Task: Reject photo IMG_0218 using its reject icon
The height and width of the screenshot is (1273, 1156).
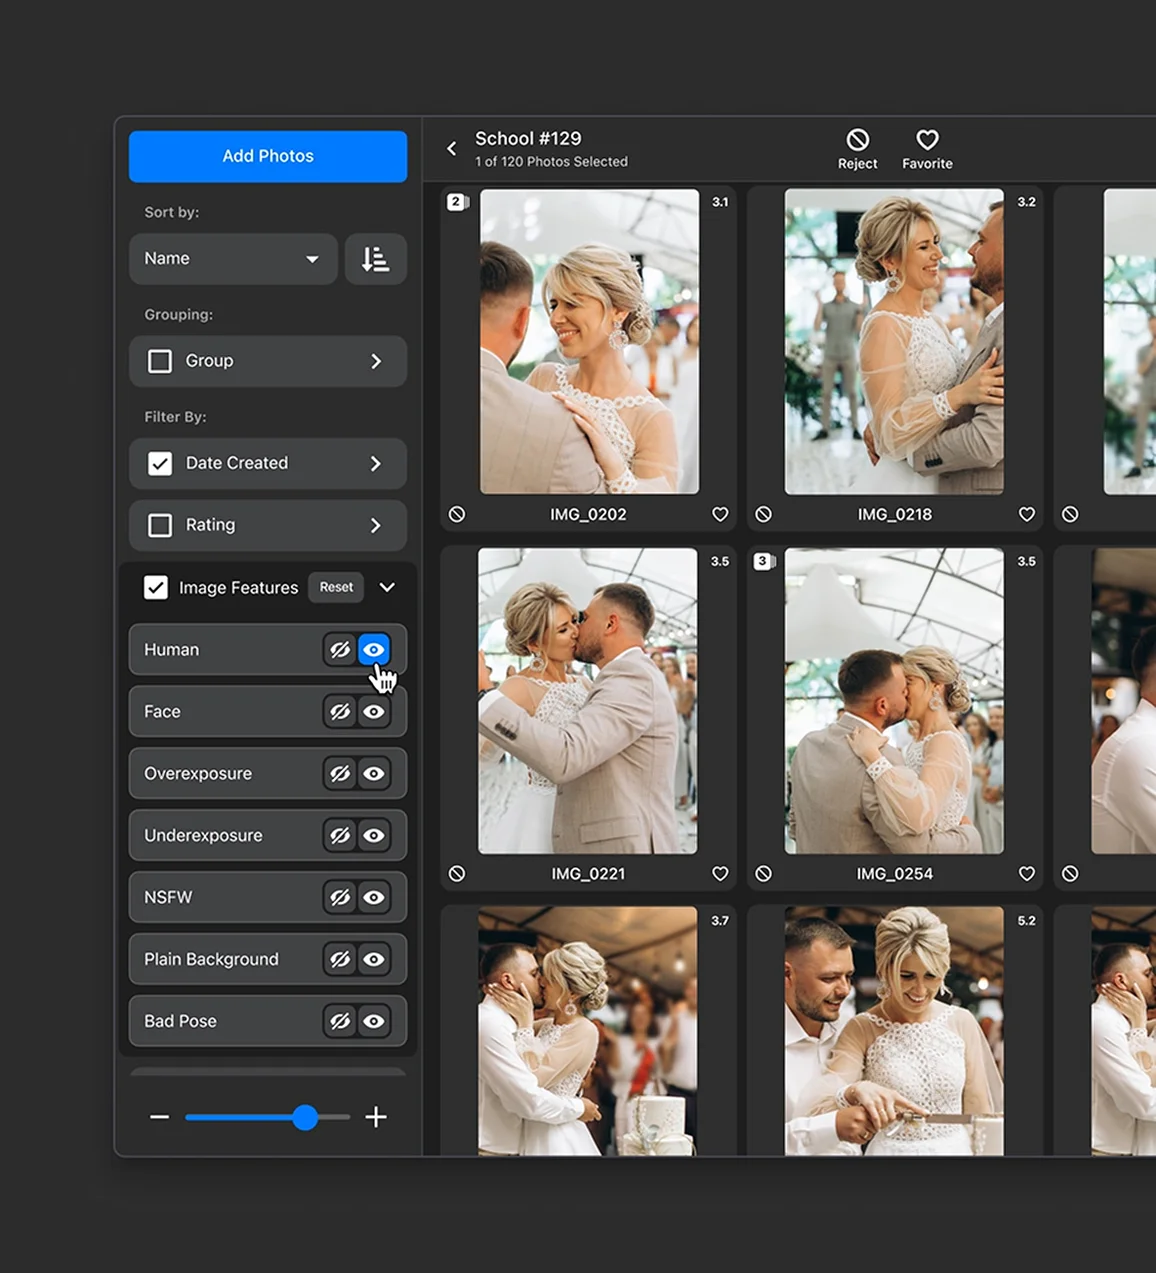Action: tap(763, 514)
